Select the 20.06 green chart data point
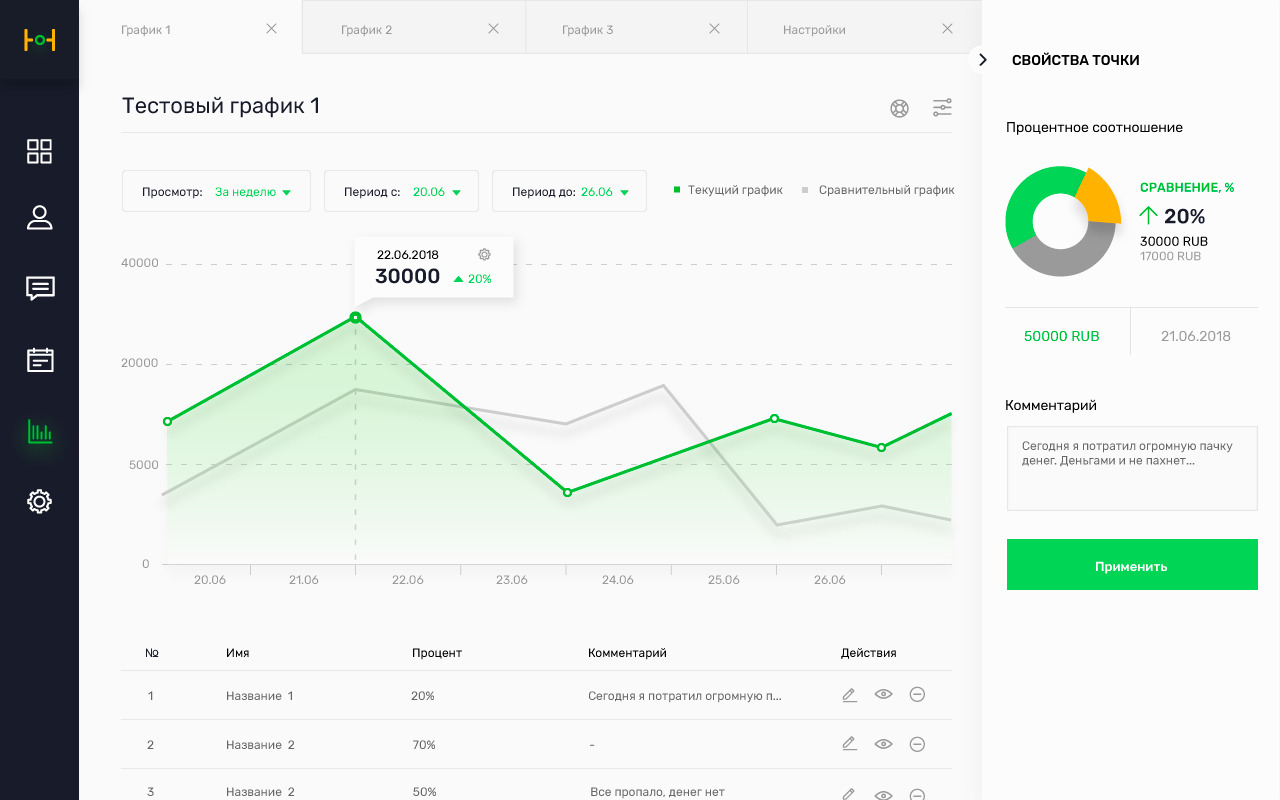 click(x=167, y=422)
